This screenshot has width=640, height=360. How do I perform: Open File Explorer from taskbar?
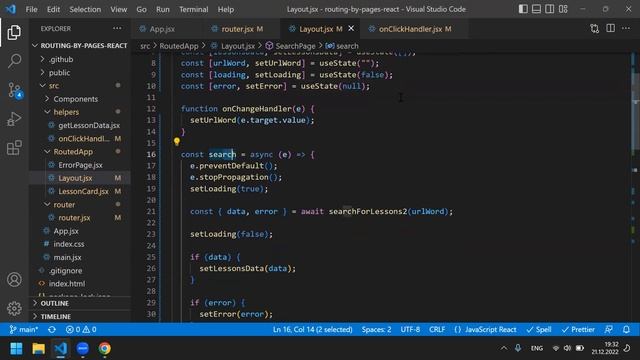(39, 348)
